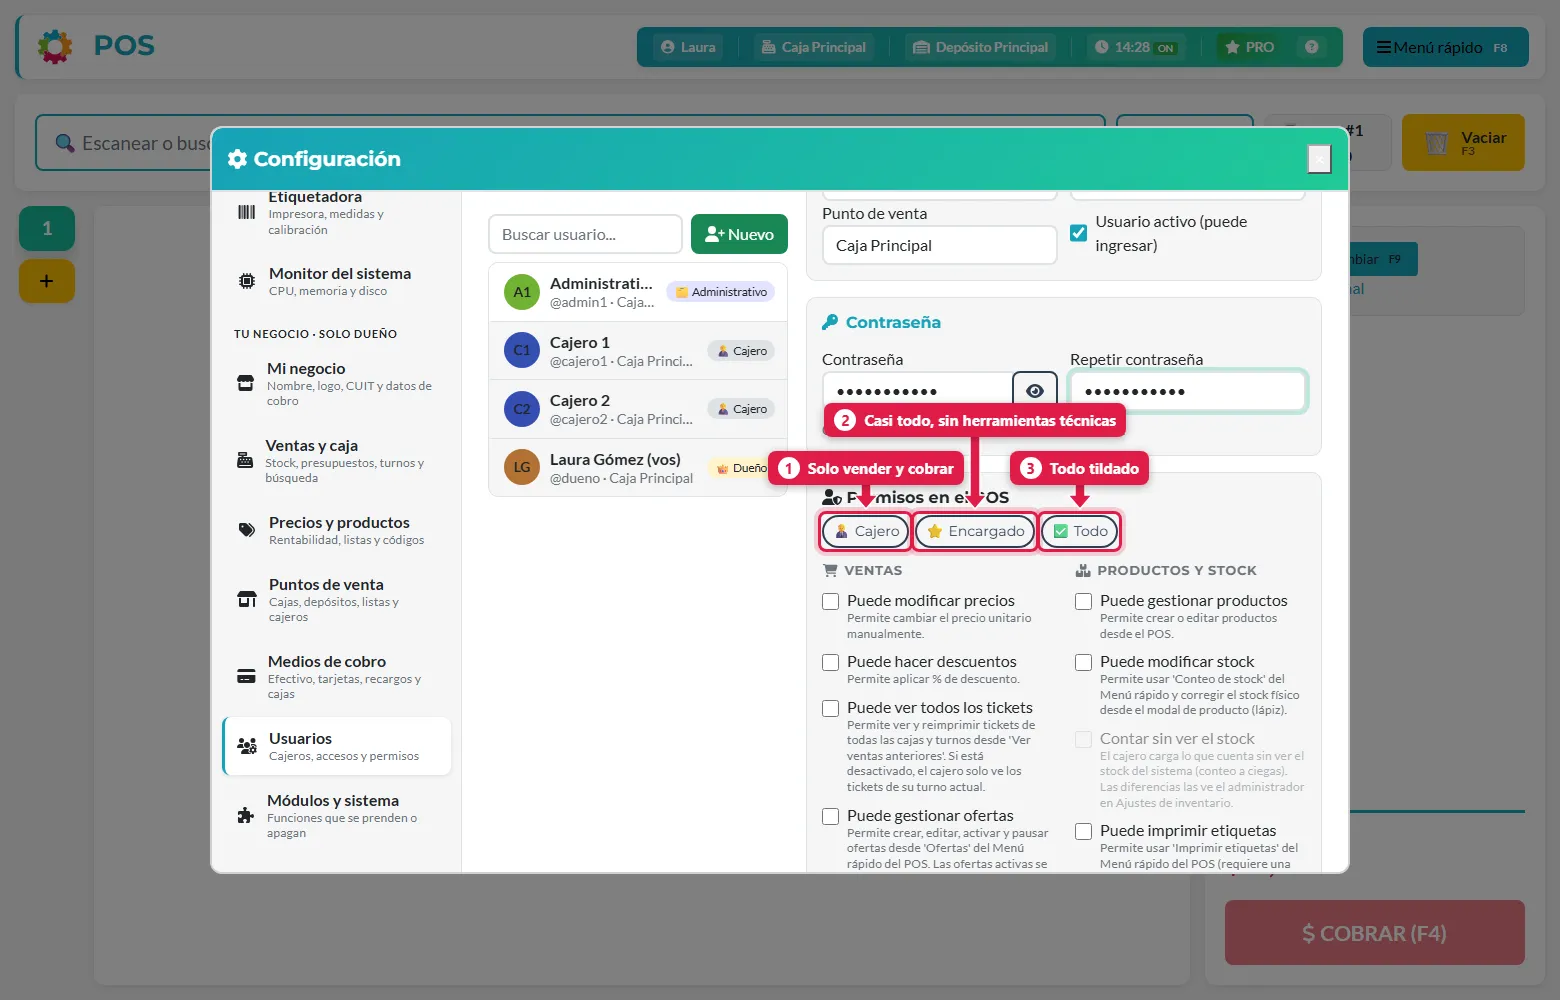Toggle Usuario activo checkbox
Image resolution: width=1560 pixels, height=1000 pixels.
[x=1079, y=233]
